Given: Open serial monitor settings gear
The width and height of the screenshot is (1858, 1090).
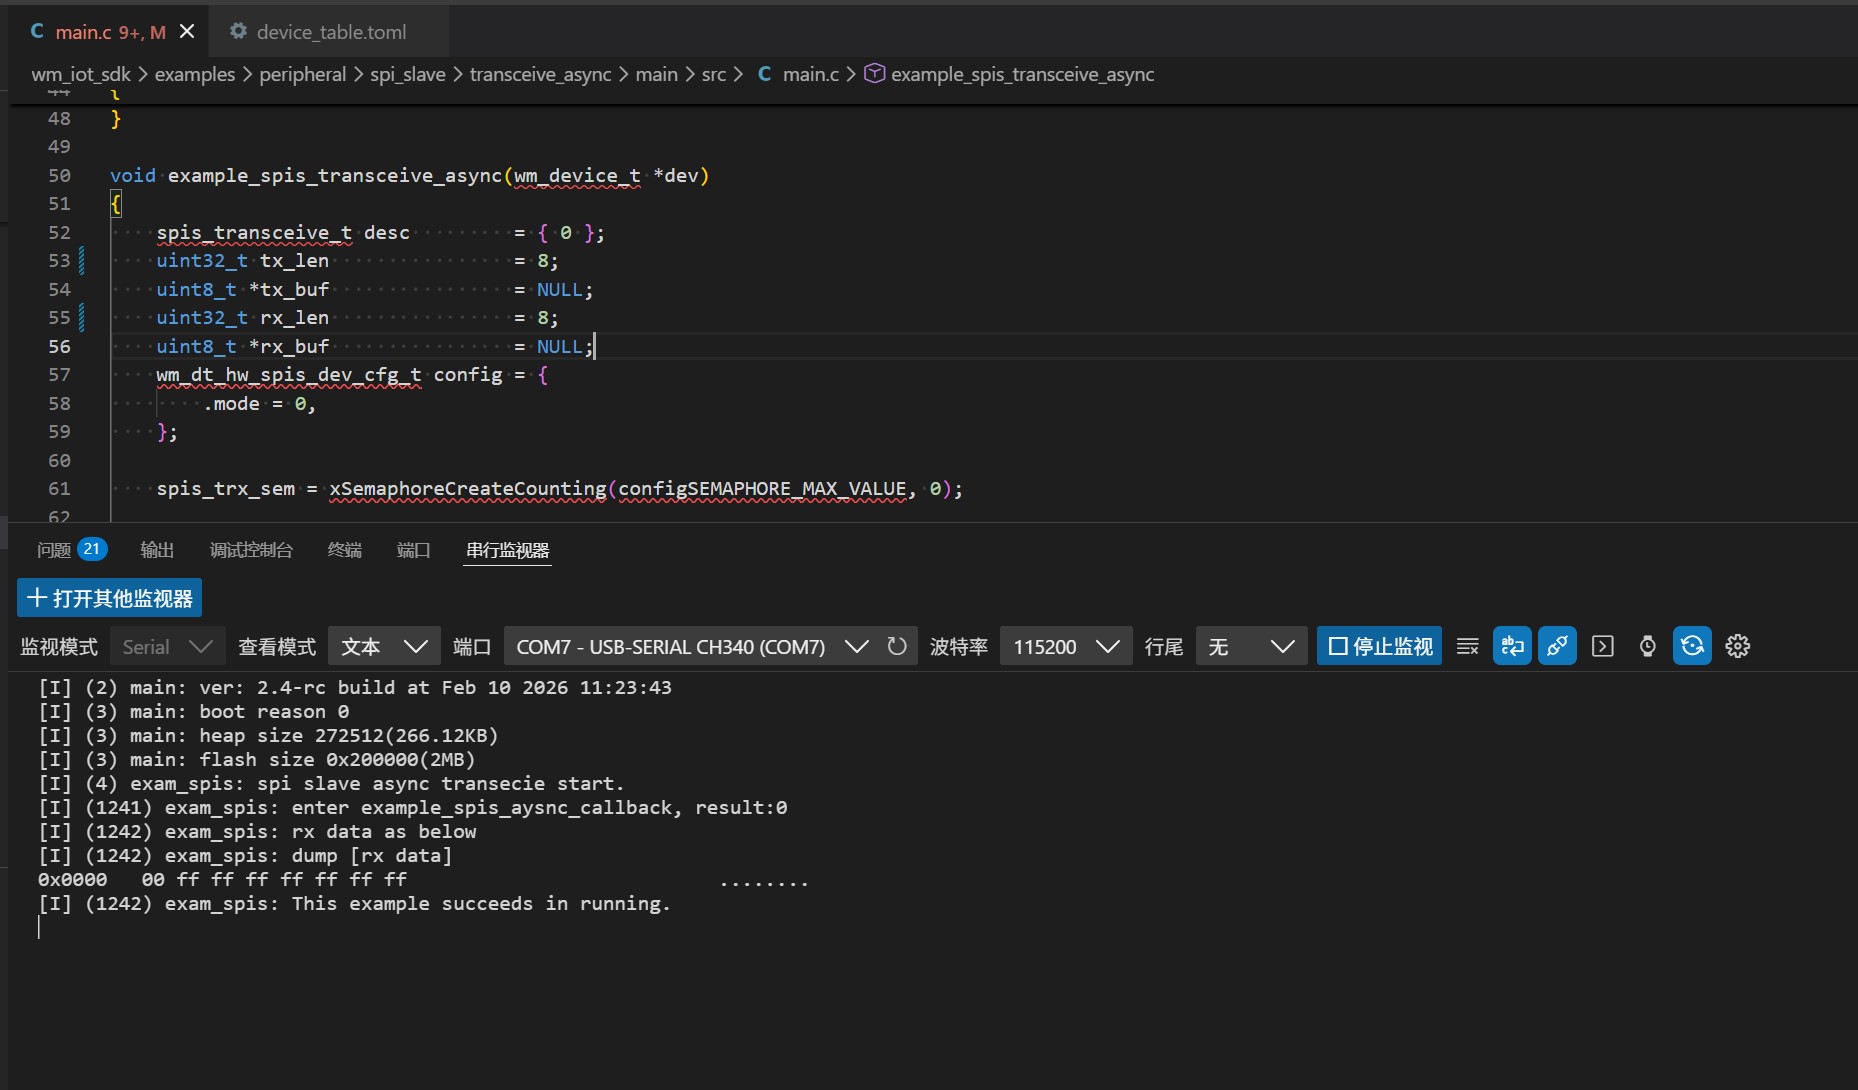Looking at the screenshot, I should click(1738, 647).
